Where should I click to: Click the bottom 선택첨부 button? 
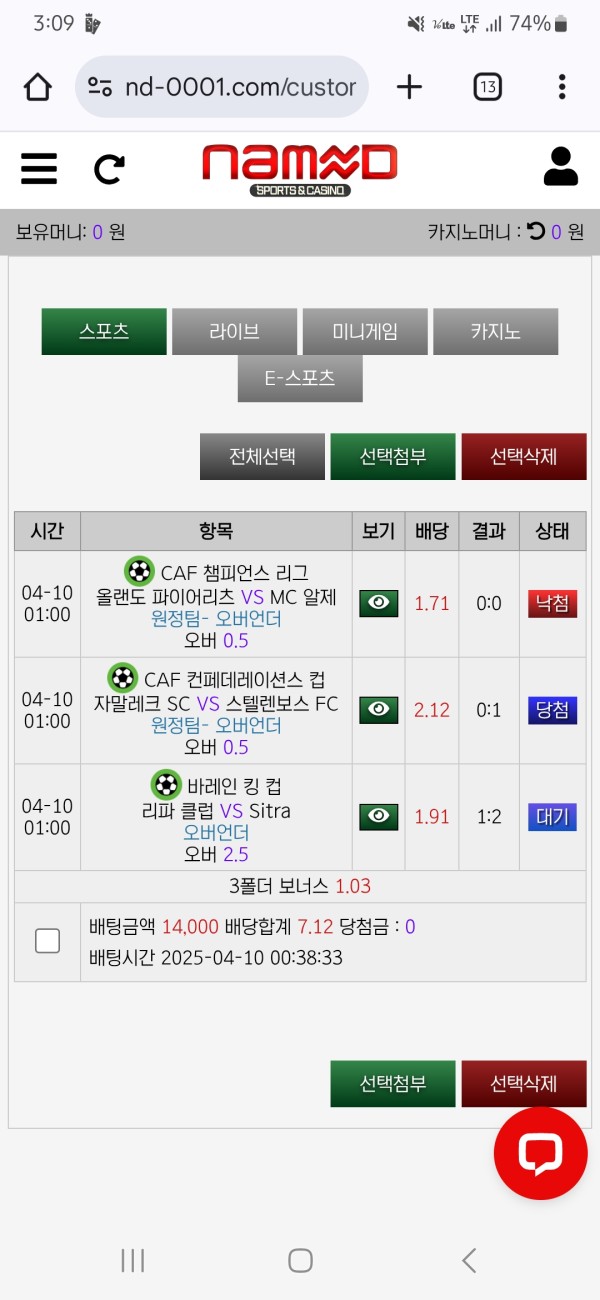tap(393, 1084)
